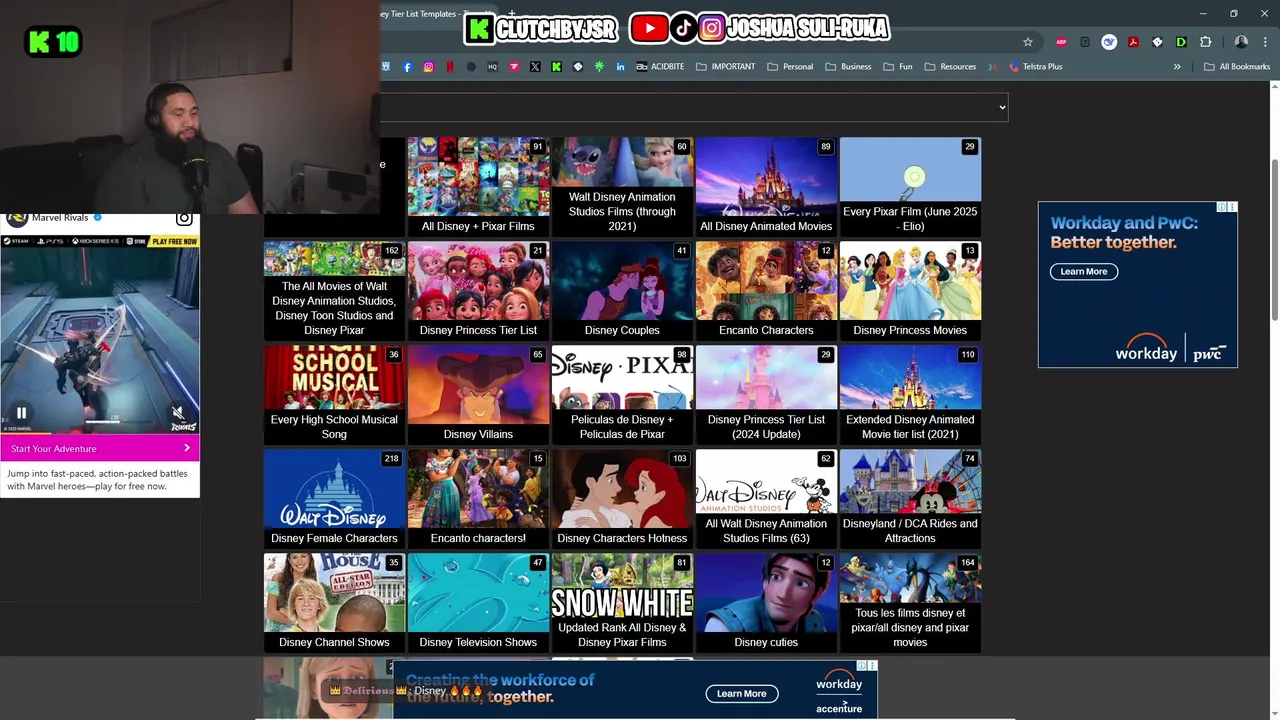
Task: Open Disney Princess Tier List 2024 Update
Action: (766, 395)
